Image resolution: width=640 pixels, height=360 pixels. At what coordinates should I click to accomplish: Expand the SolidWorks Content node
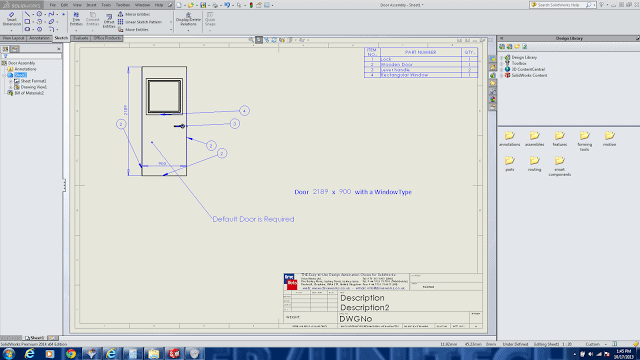pyautogui.click(x=502, y=76)
